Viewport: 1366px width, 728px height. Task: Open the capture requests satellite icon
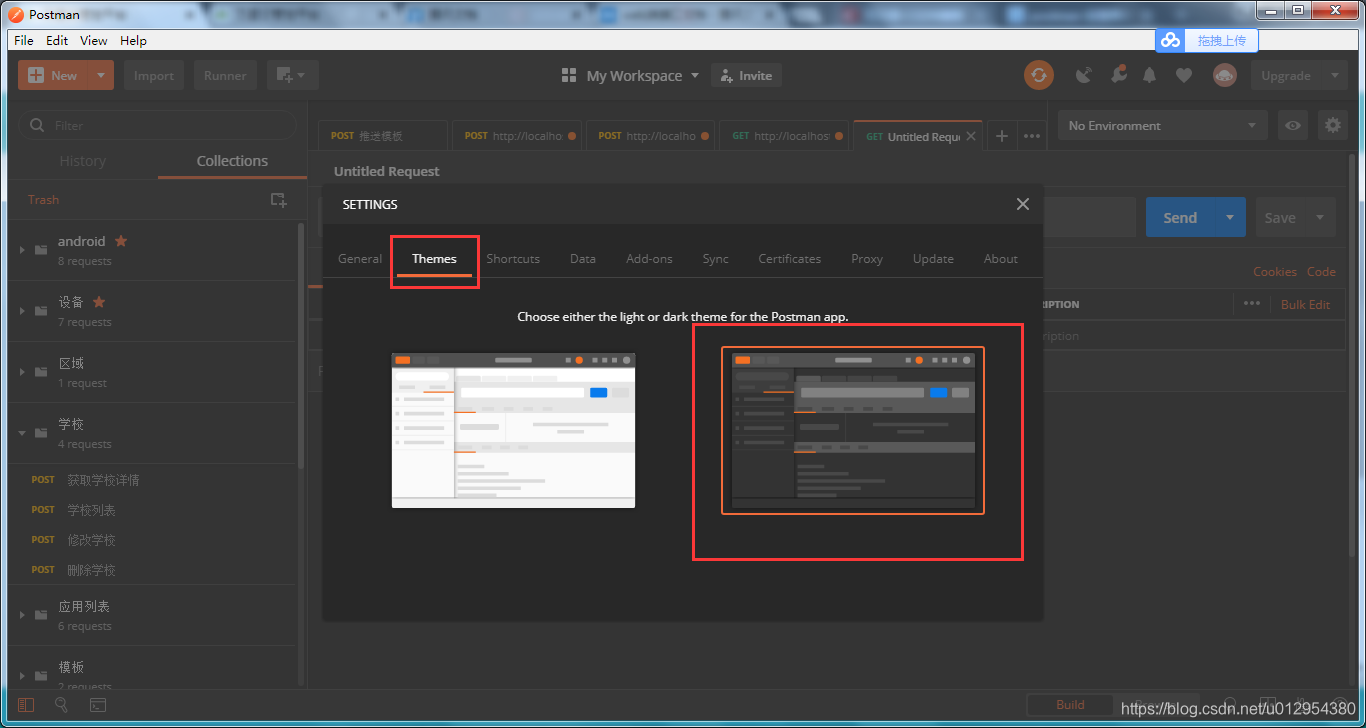click(x=1084, y=75)
